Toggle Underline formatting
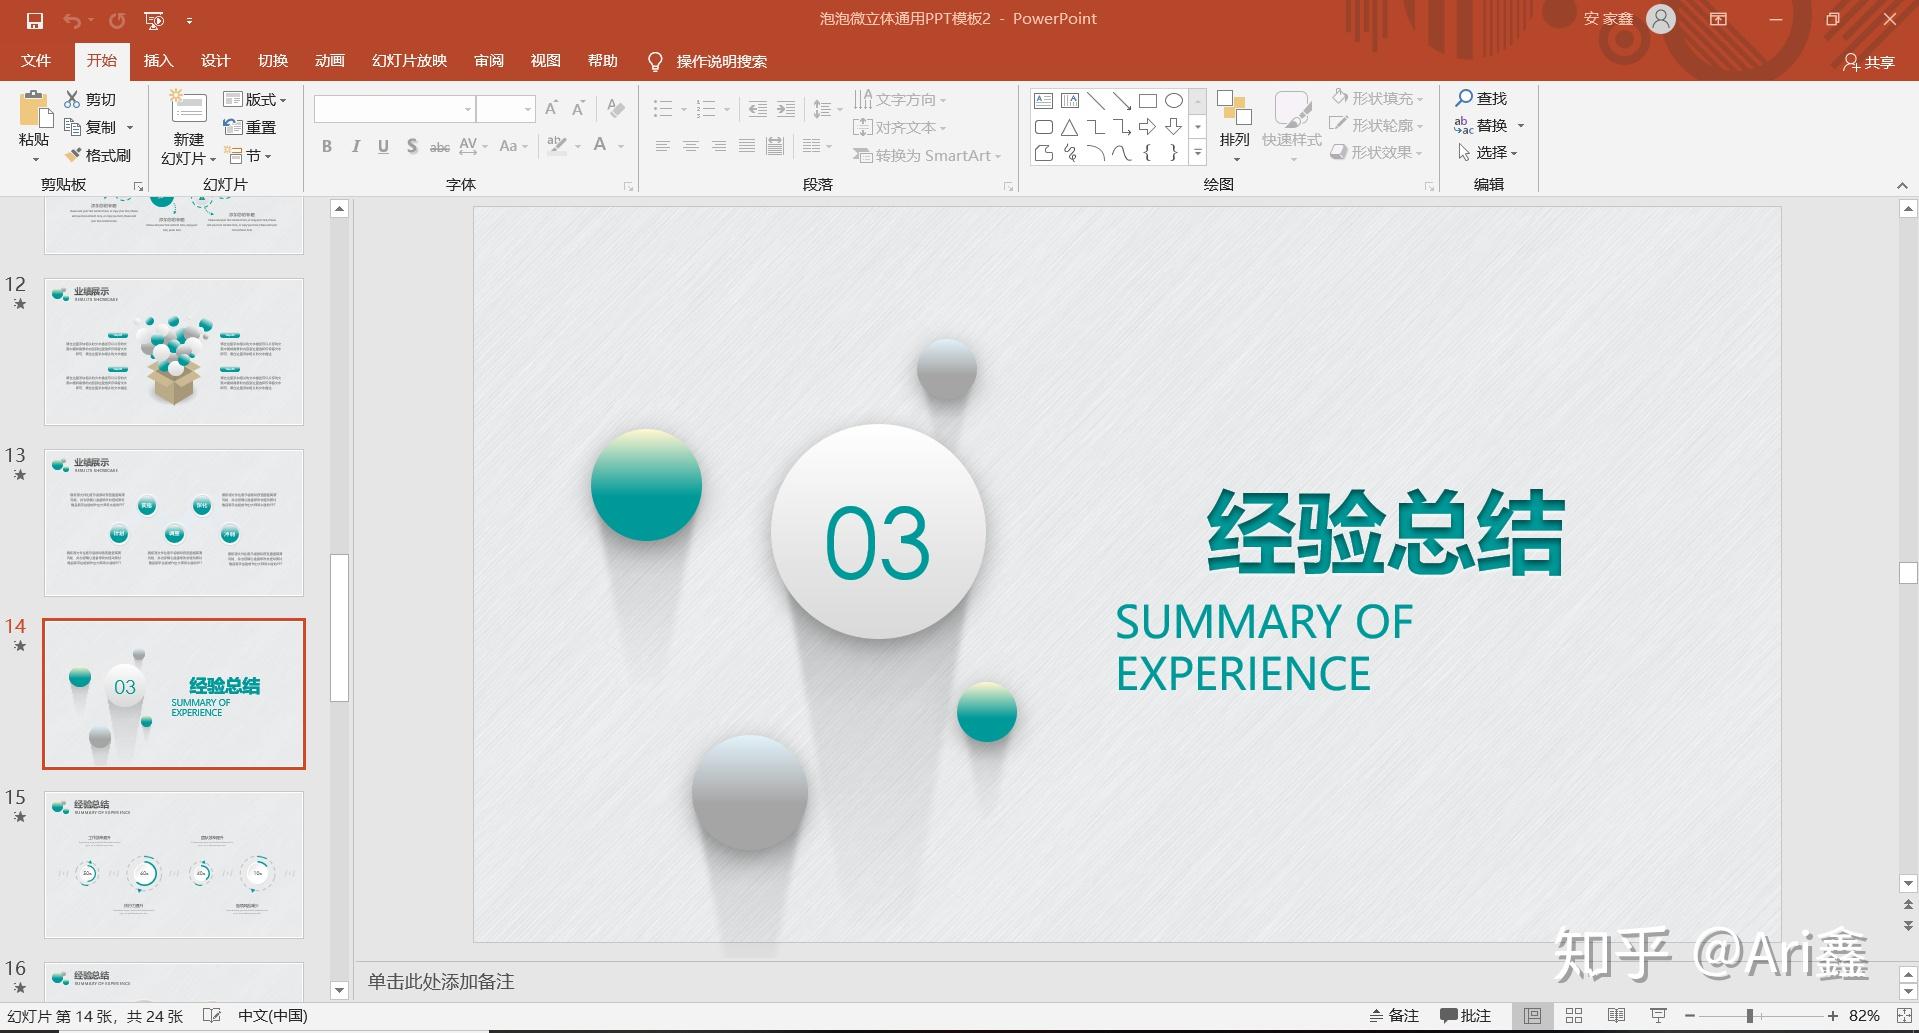The width and height of the screenshot is (1919, 1033). (x=383, y=146)
